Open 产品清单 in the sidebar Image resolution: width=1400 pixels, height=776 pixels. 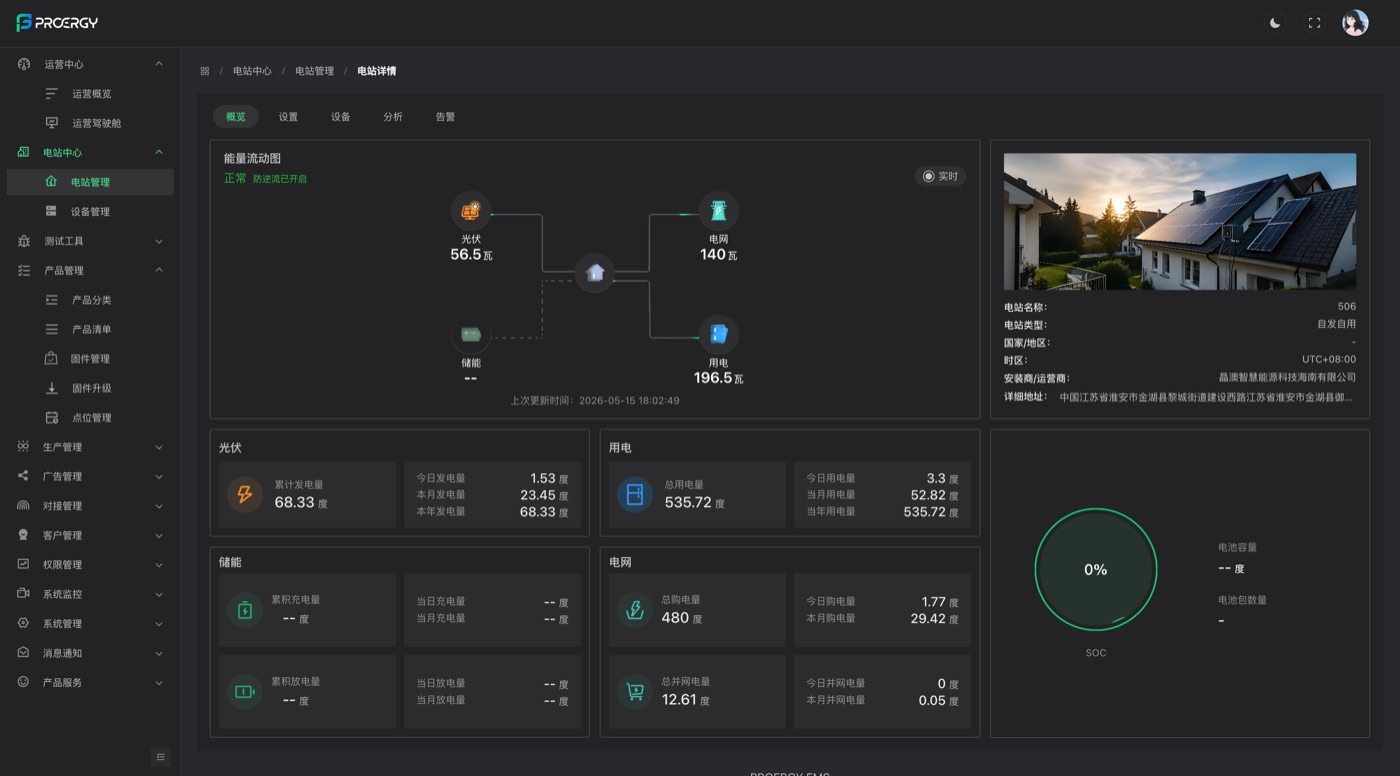90,329
